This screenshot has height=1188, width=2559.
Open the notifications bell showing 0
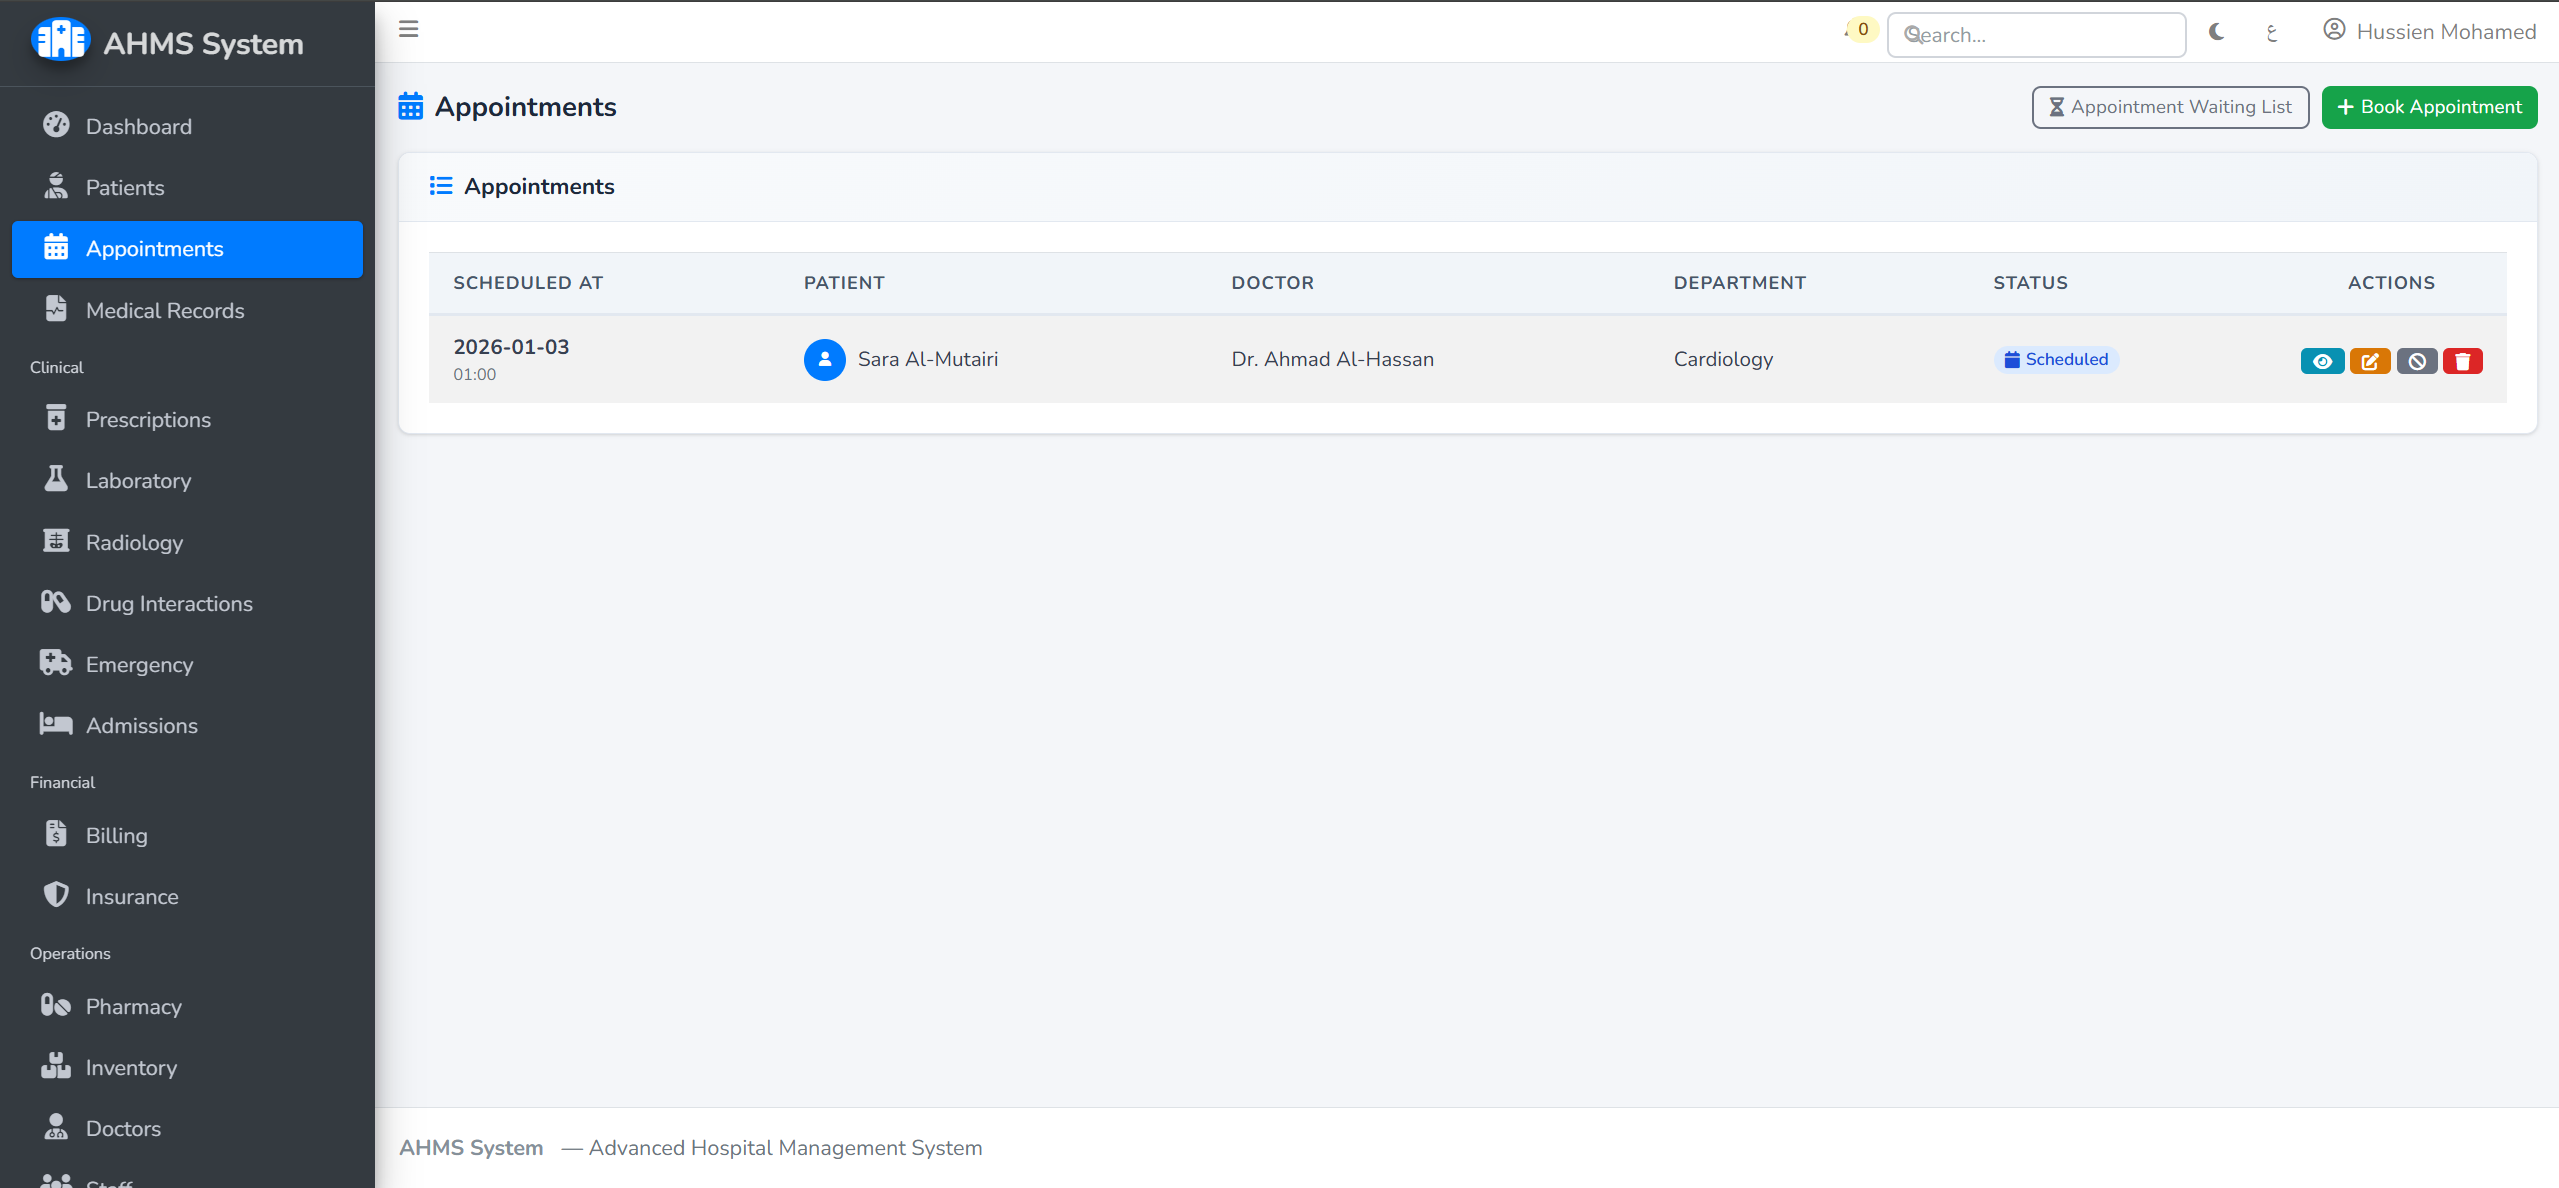(1857, 29)
